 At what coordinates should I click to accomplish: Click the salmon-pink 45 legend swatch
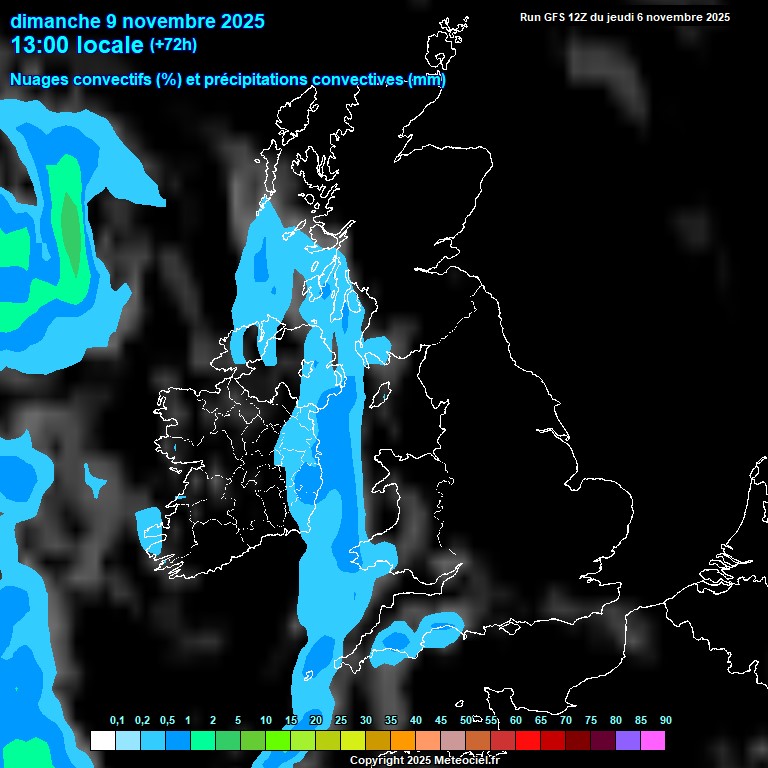click(428, 741)
